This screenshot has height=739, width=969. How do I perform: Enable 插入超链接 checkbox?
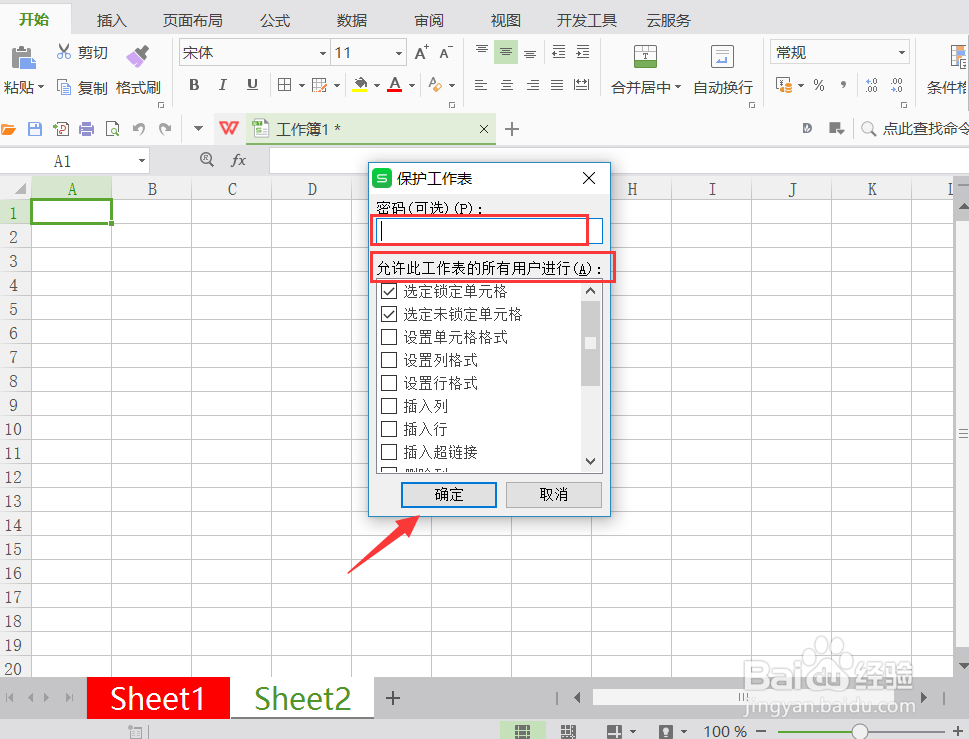click(x=389, y=452)
